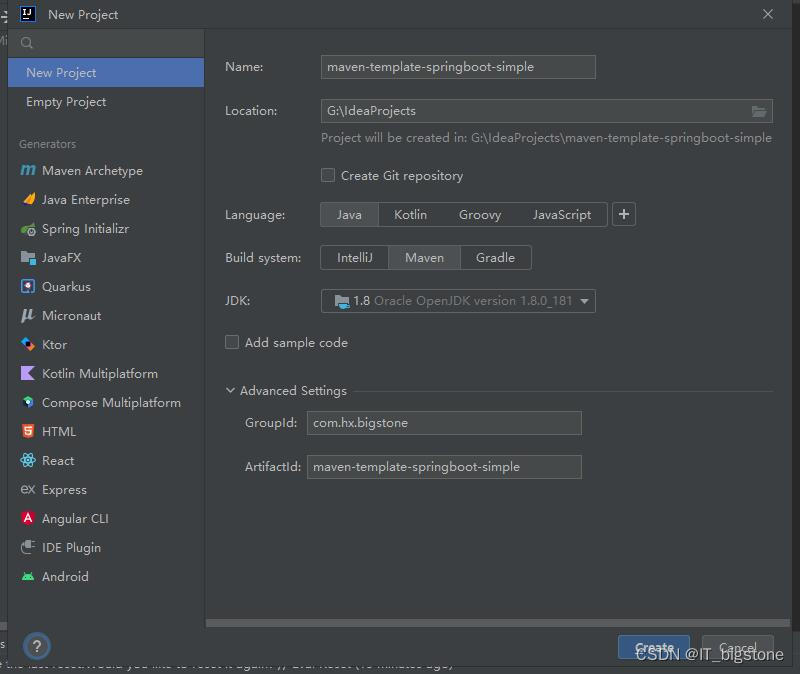Click the generator search field
The width and height of the screenshot is (800, 674).
[x=106, y=43]
